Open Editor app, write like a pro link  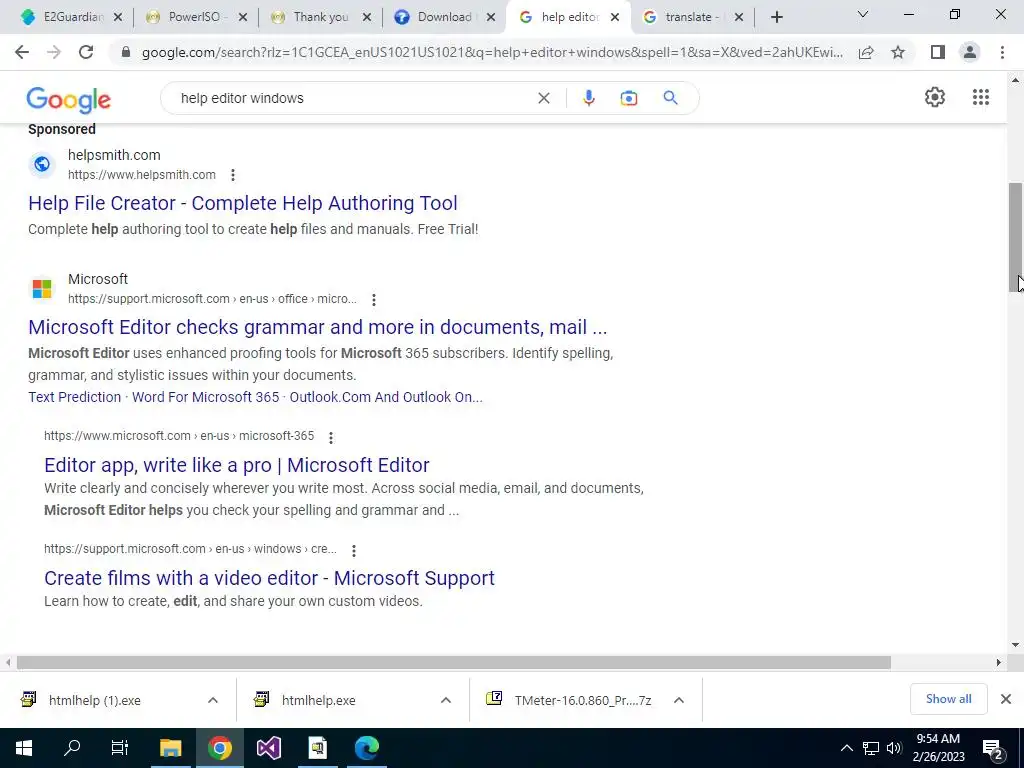[x=236, y=465]
